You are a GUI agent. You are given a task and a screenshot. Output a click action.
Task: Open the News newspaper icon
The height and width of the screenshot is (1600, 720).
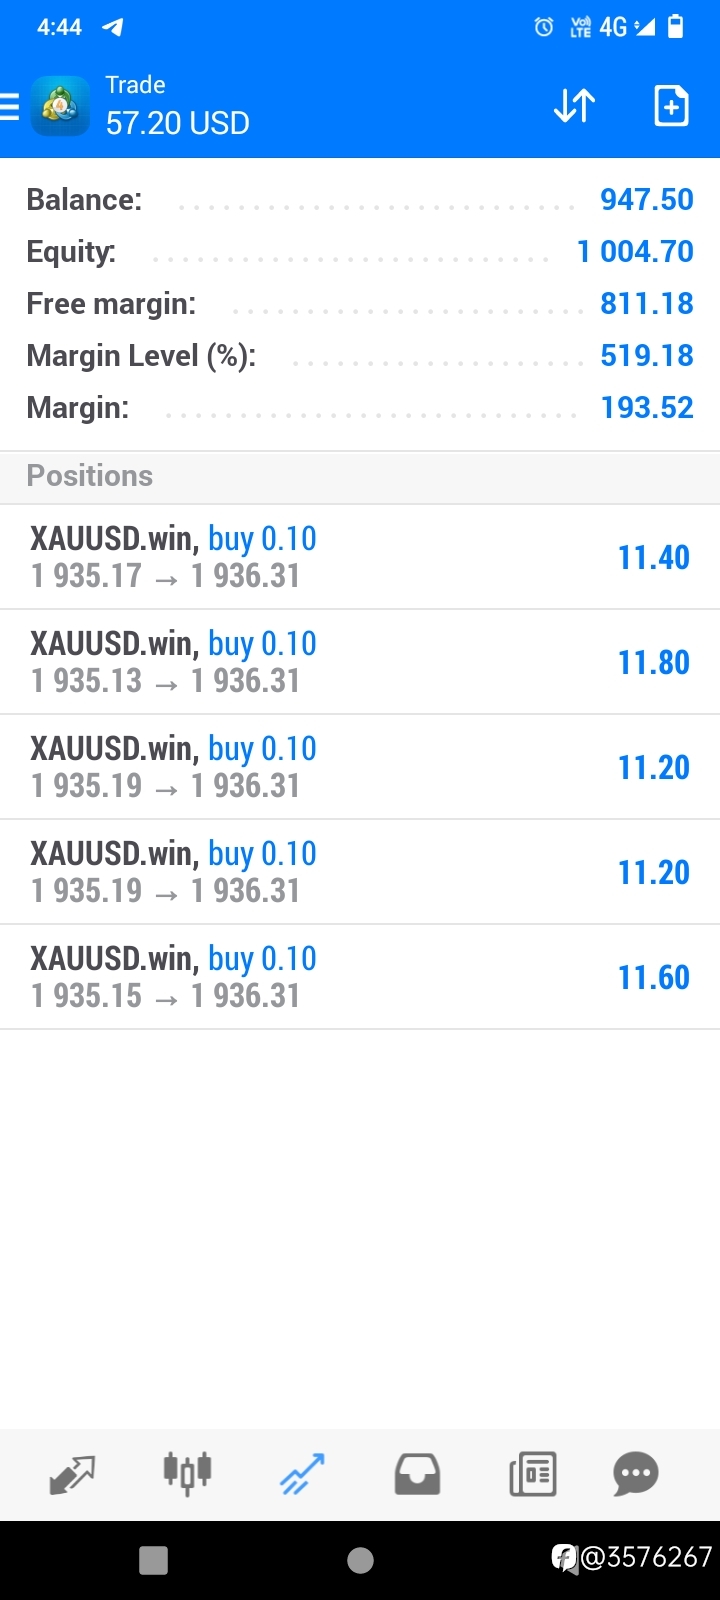pos(532,1474)
